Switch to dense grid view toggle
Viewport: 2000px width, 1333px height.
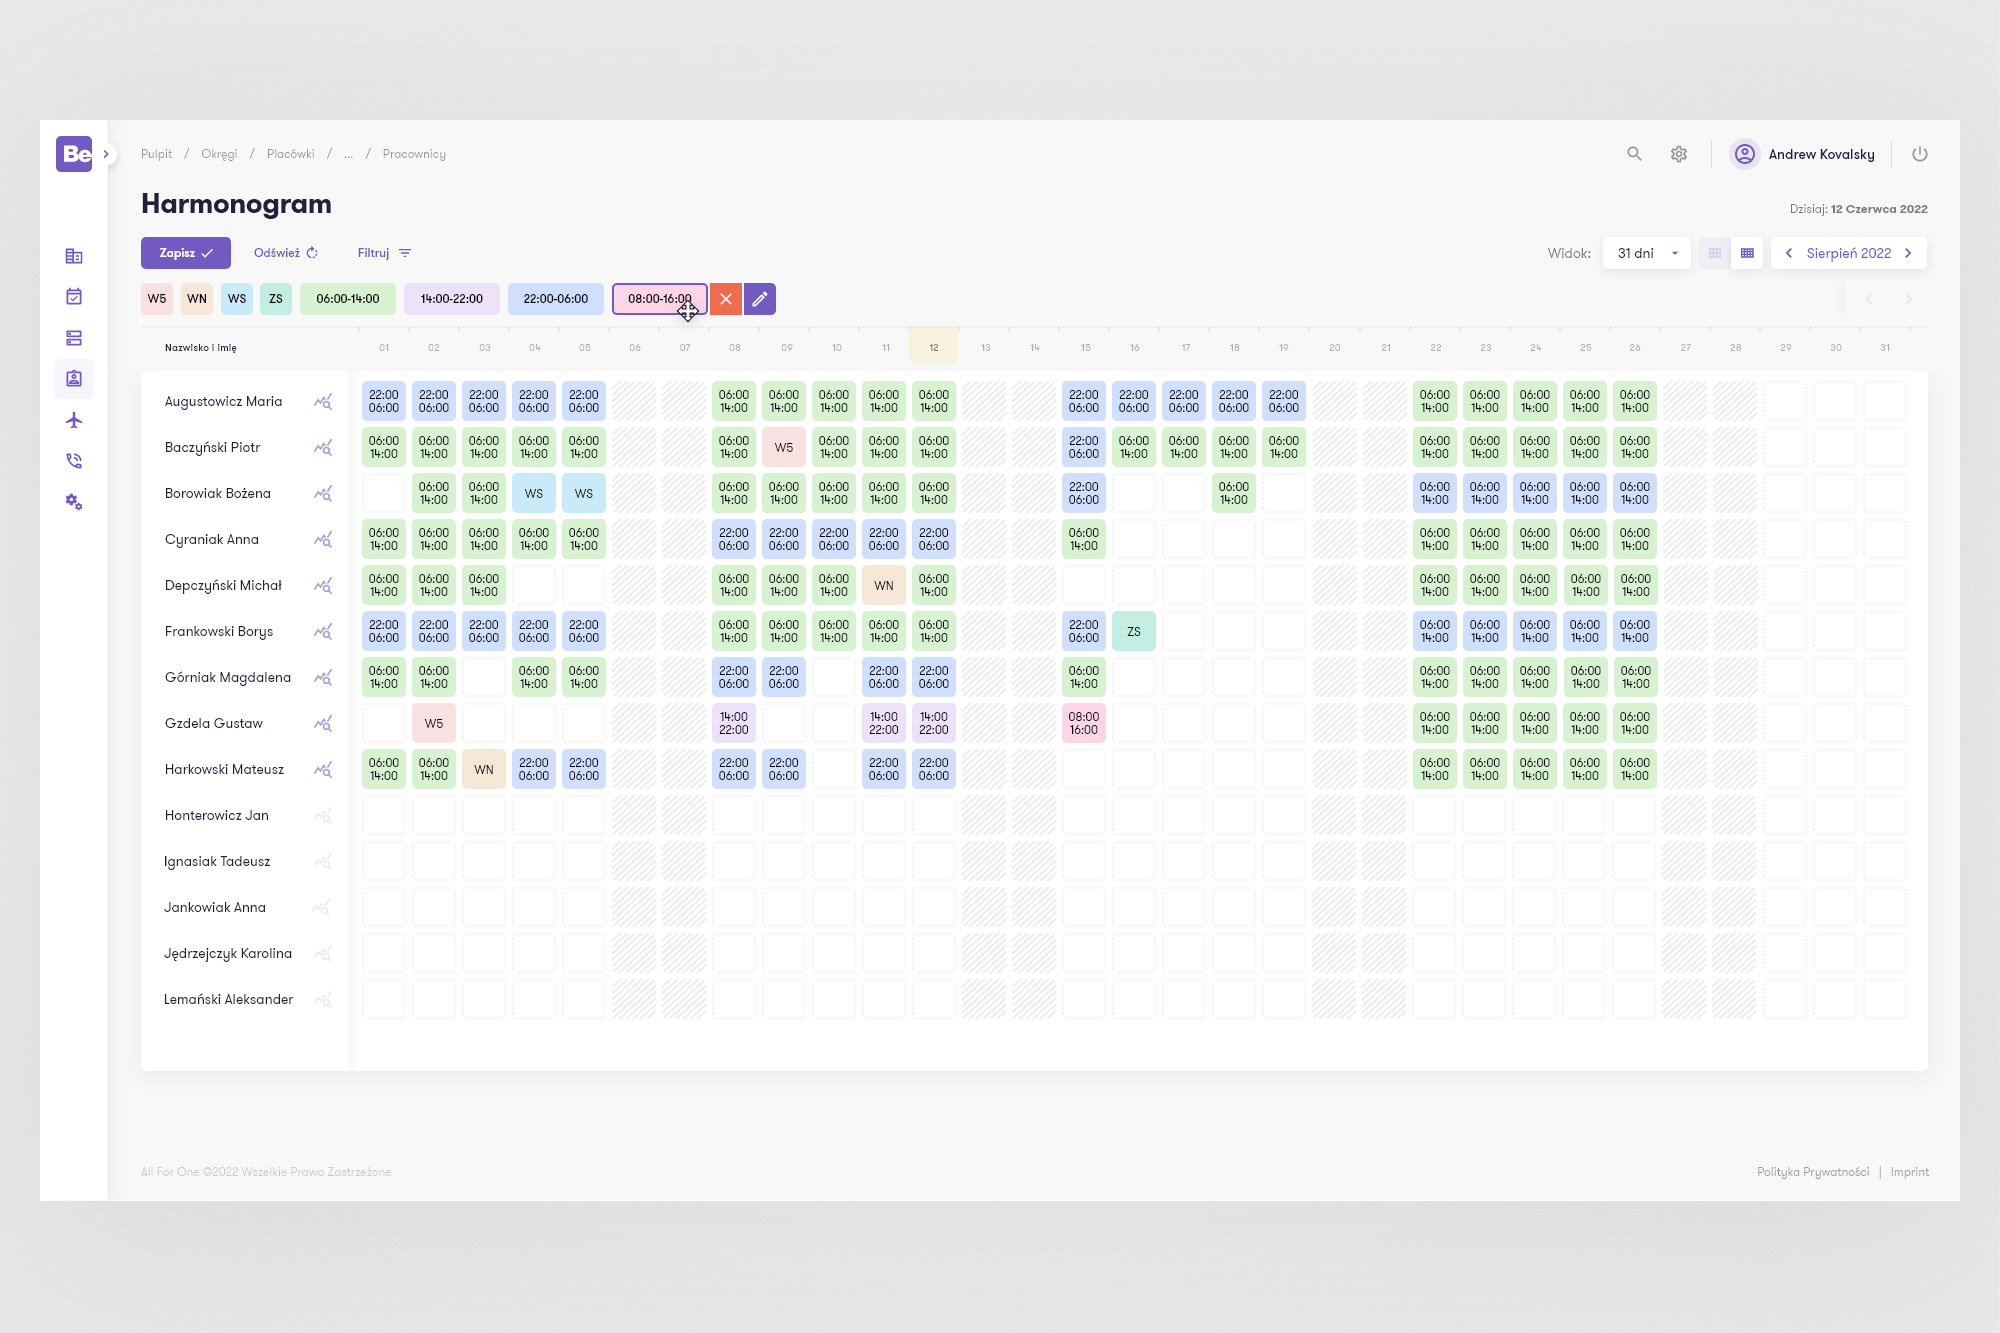point(1747,253)
